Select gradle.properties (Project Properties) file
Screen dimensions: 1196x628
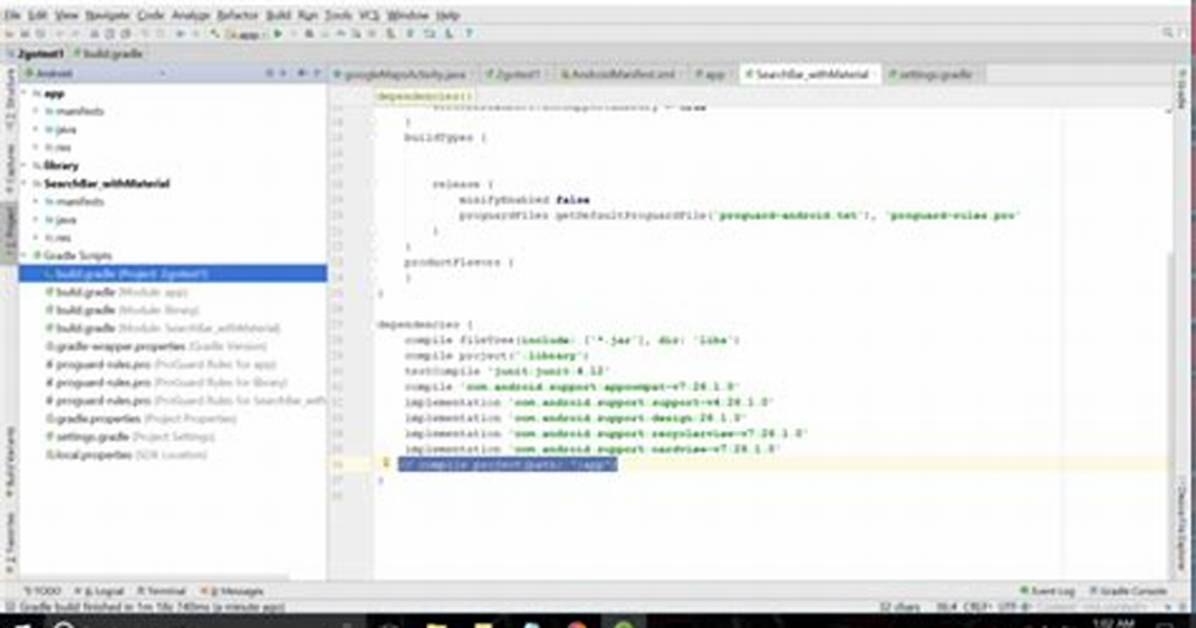tap(141, 419)
